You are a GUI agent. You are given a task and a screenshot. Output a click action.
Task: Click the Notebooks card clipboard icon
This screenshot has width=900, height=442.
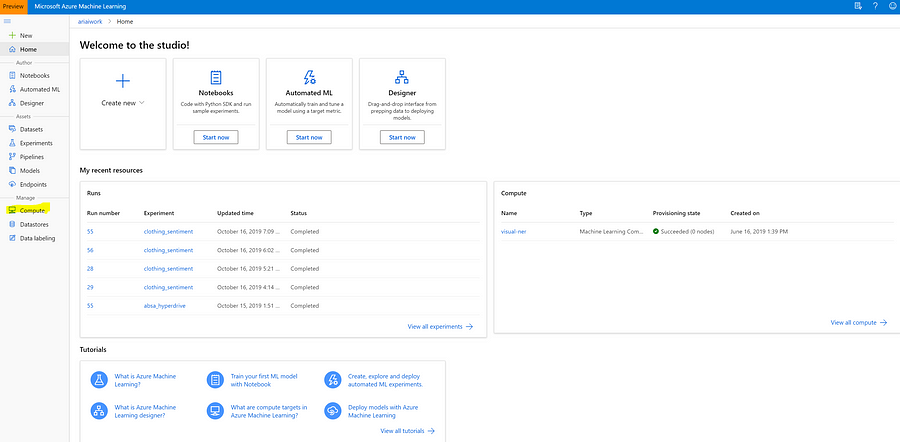216,77
